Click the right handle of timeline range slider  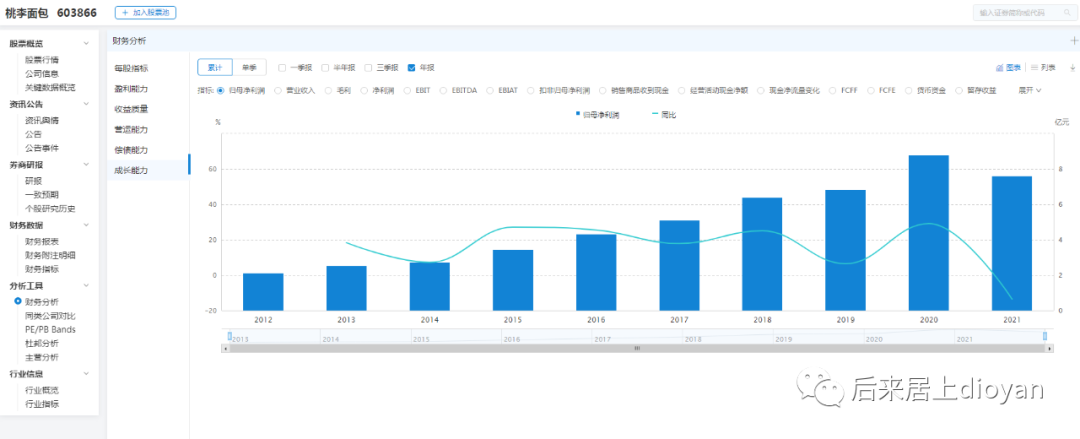pyautogui.click(x=1045, y=337)
